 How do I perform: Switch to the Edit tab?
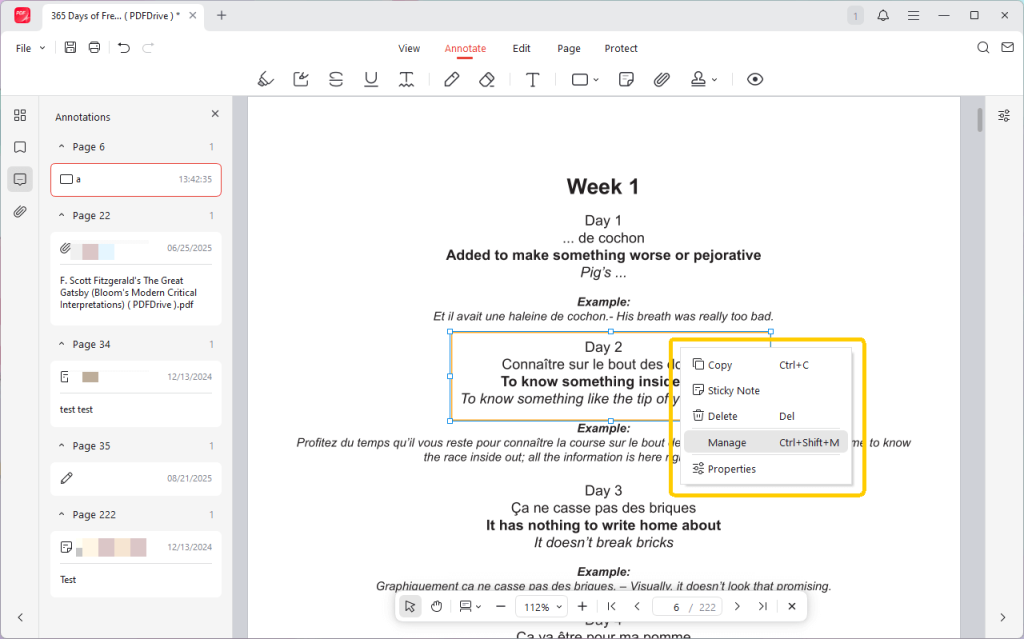[521, 48]
